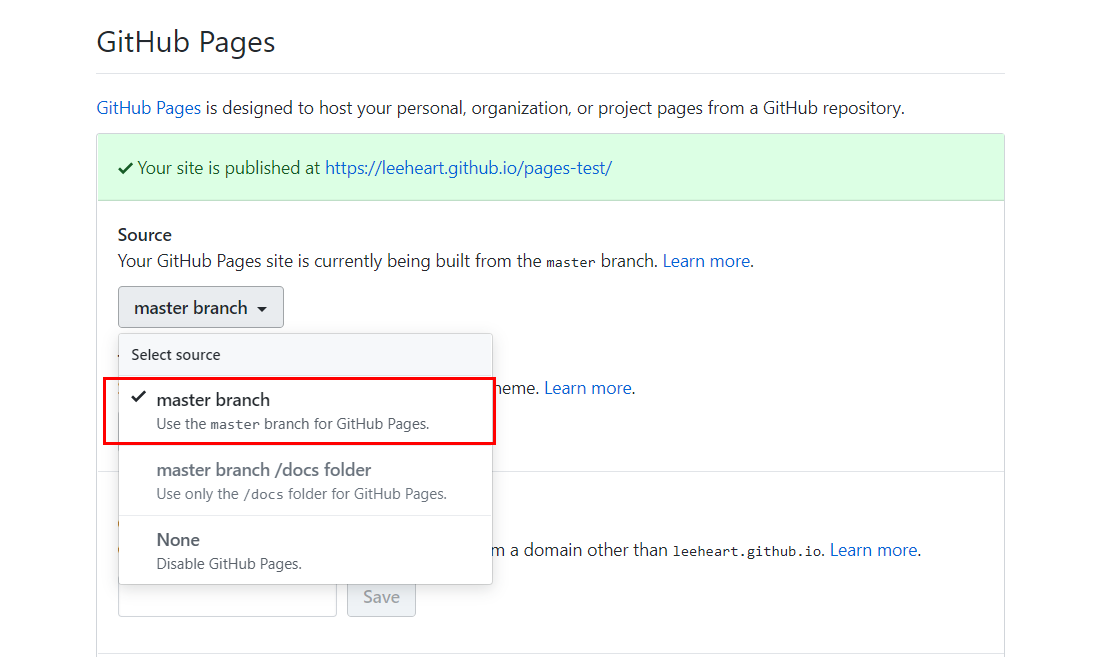The height and width of the screenshot is (657, 1103).
Task: Click Learn more next to the theme text
Action: click(x=588, y=388)
